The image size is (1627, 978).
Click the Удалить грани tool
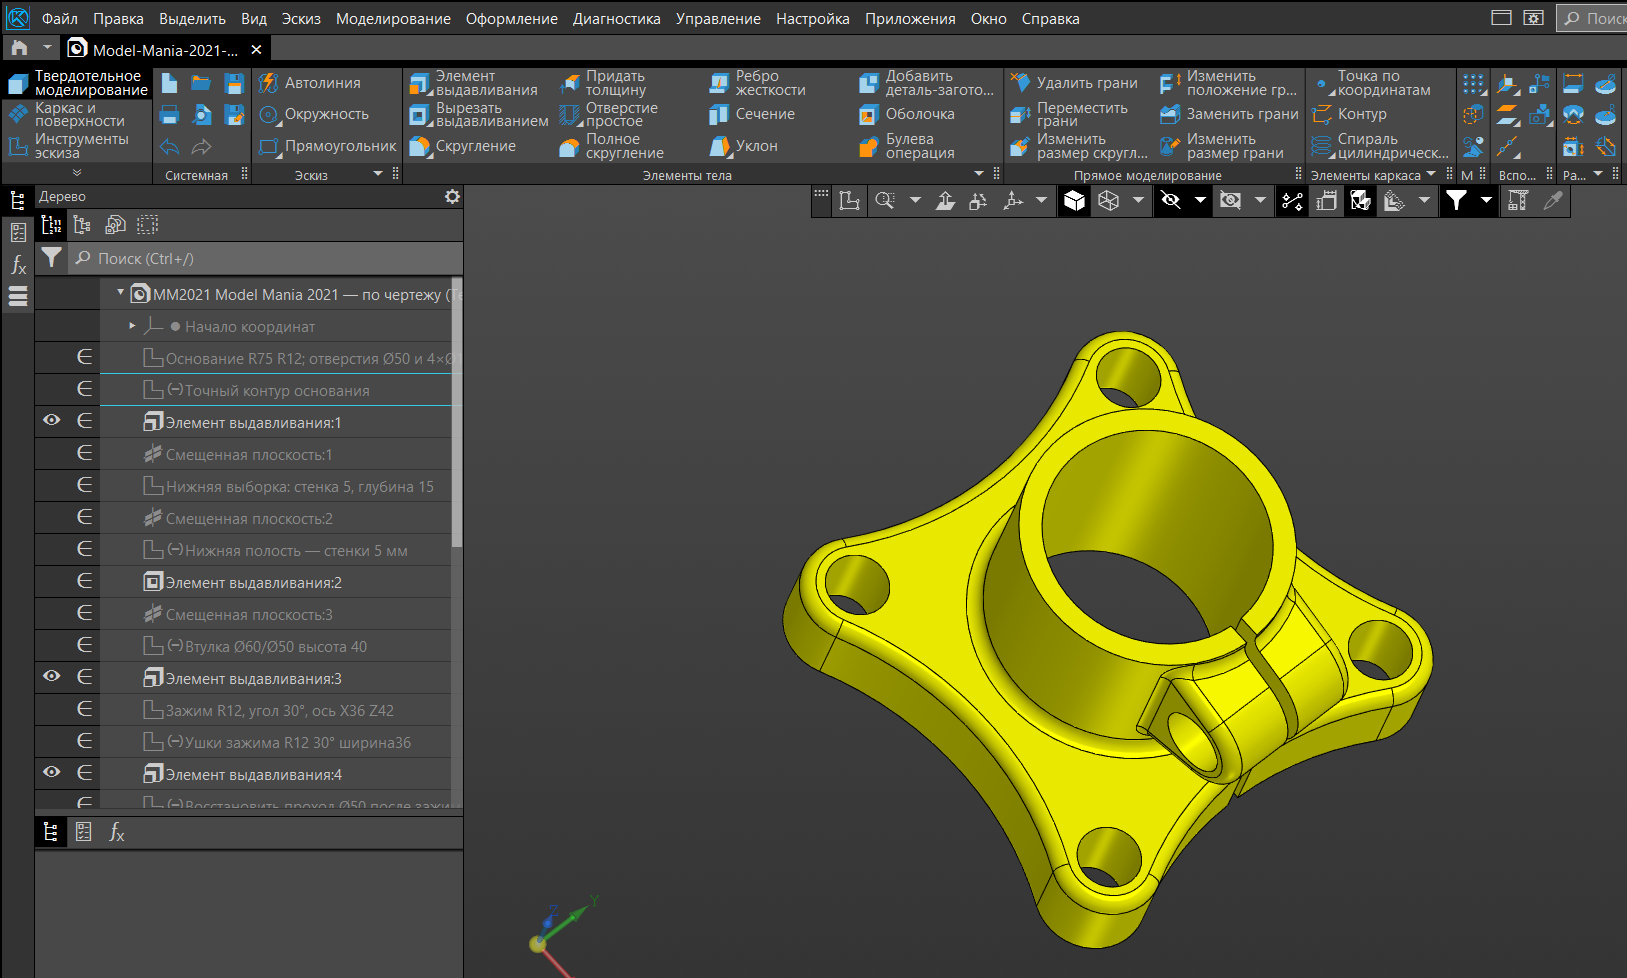tap(1074, 83)
